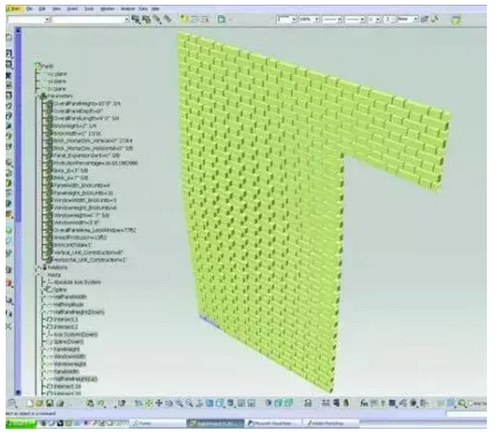Viewport: 500px width, 434px height.
Task: Open the fill color dropdown
Action: point(287,20)
